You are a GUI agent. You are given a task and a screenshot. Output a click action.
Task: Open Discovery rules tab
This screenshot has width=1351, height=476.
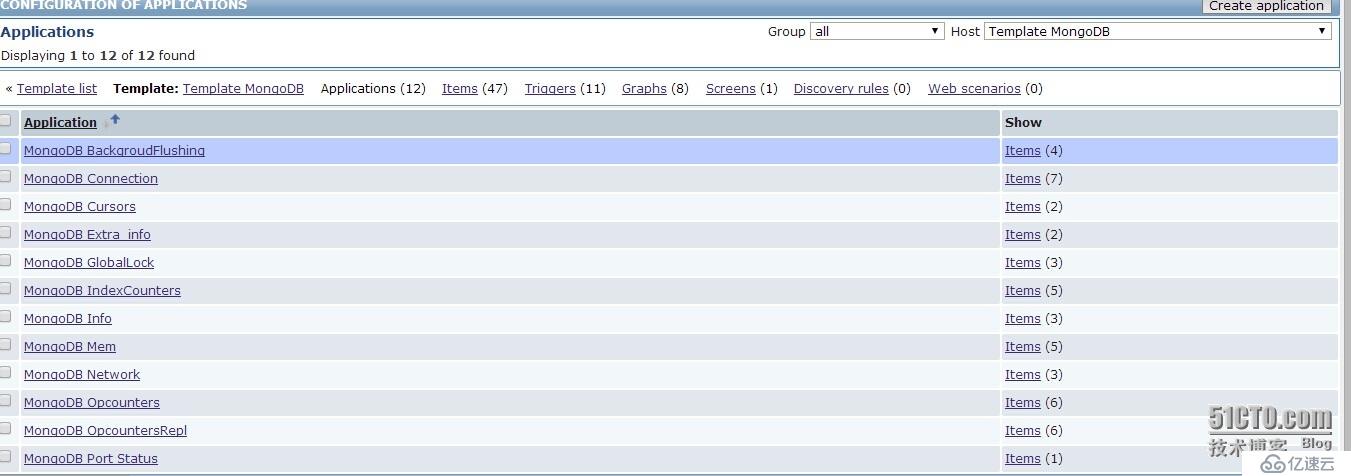[841, 88]
